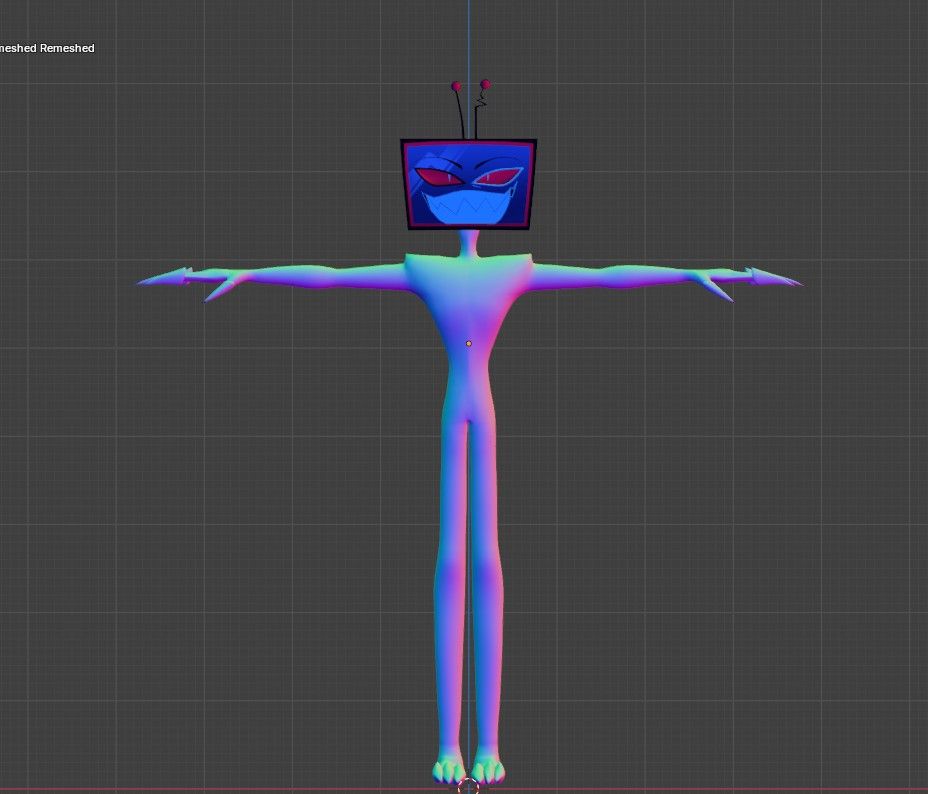The image size is (928, 794).
Task: Click the left antenna's red ball tip
Action: pyautogui.click(x=456, y=86)
